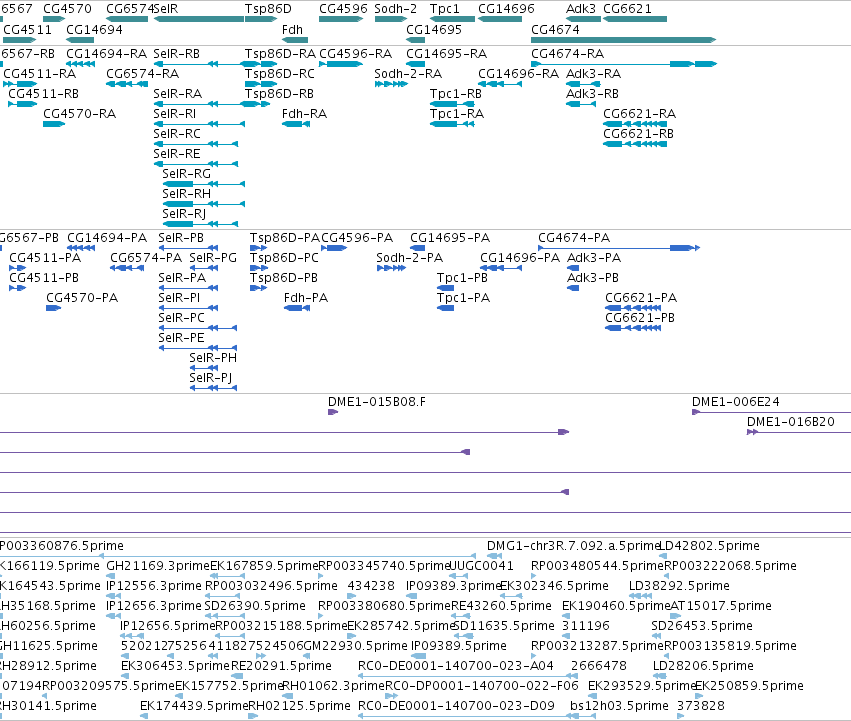851x721 pixels.
Task: Select transcript CG6621-RB
Action: 638,134
